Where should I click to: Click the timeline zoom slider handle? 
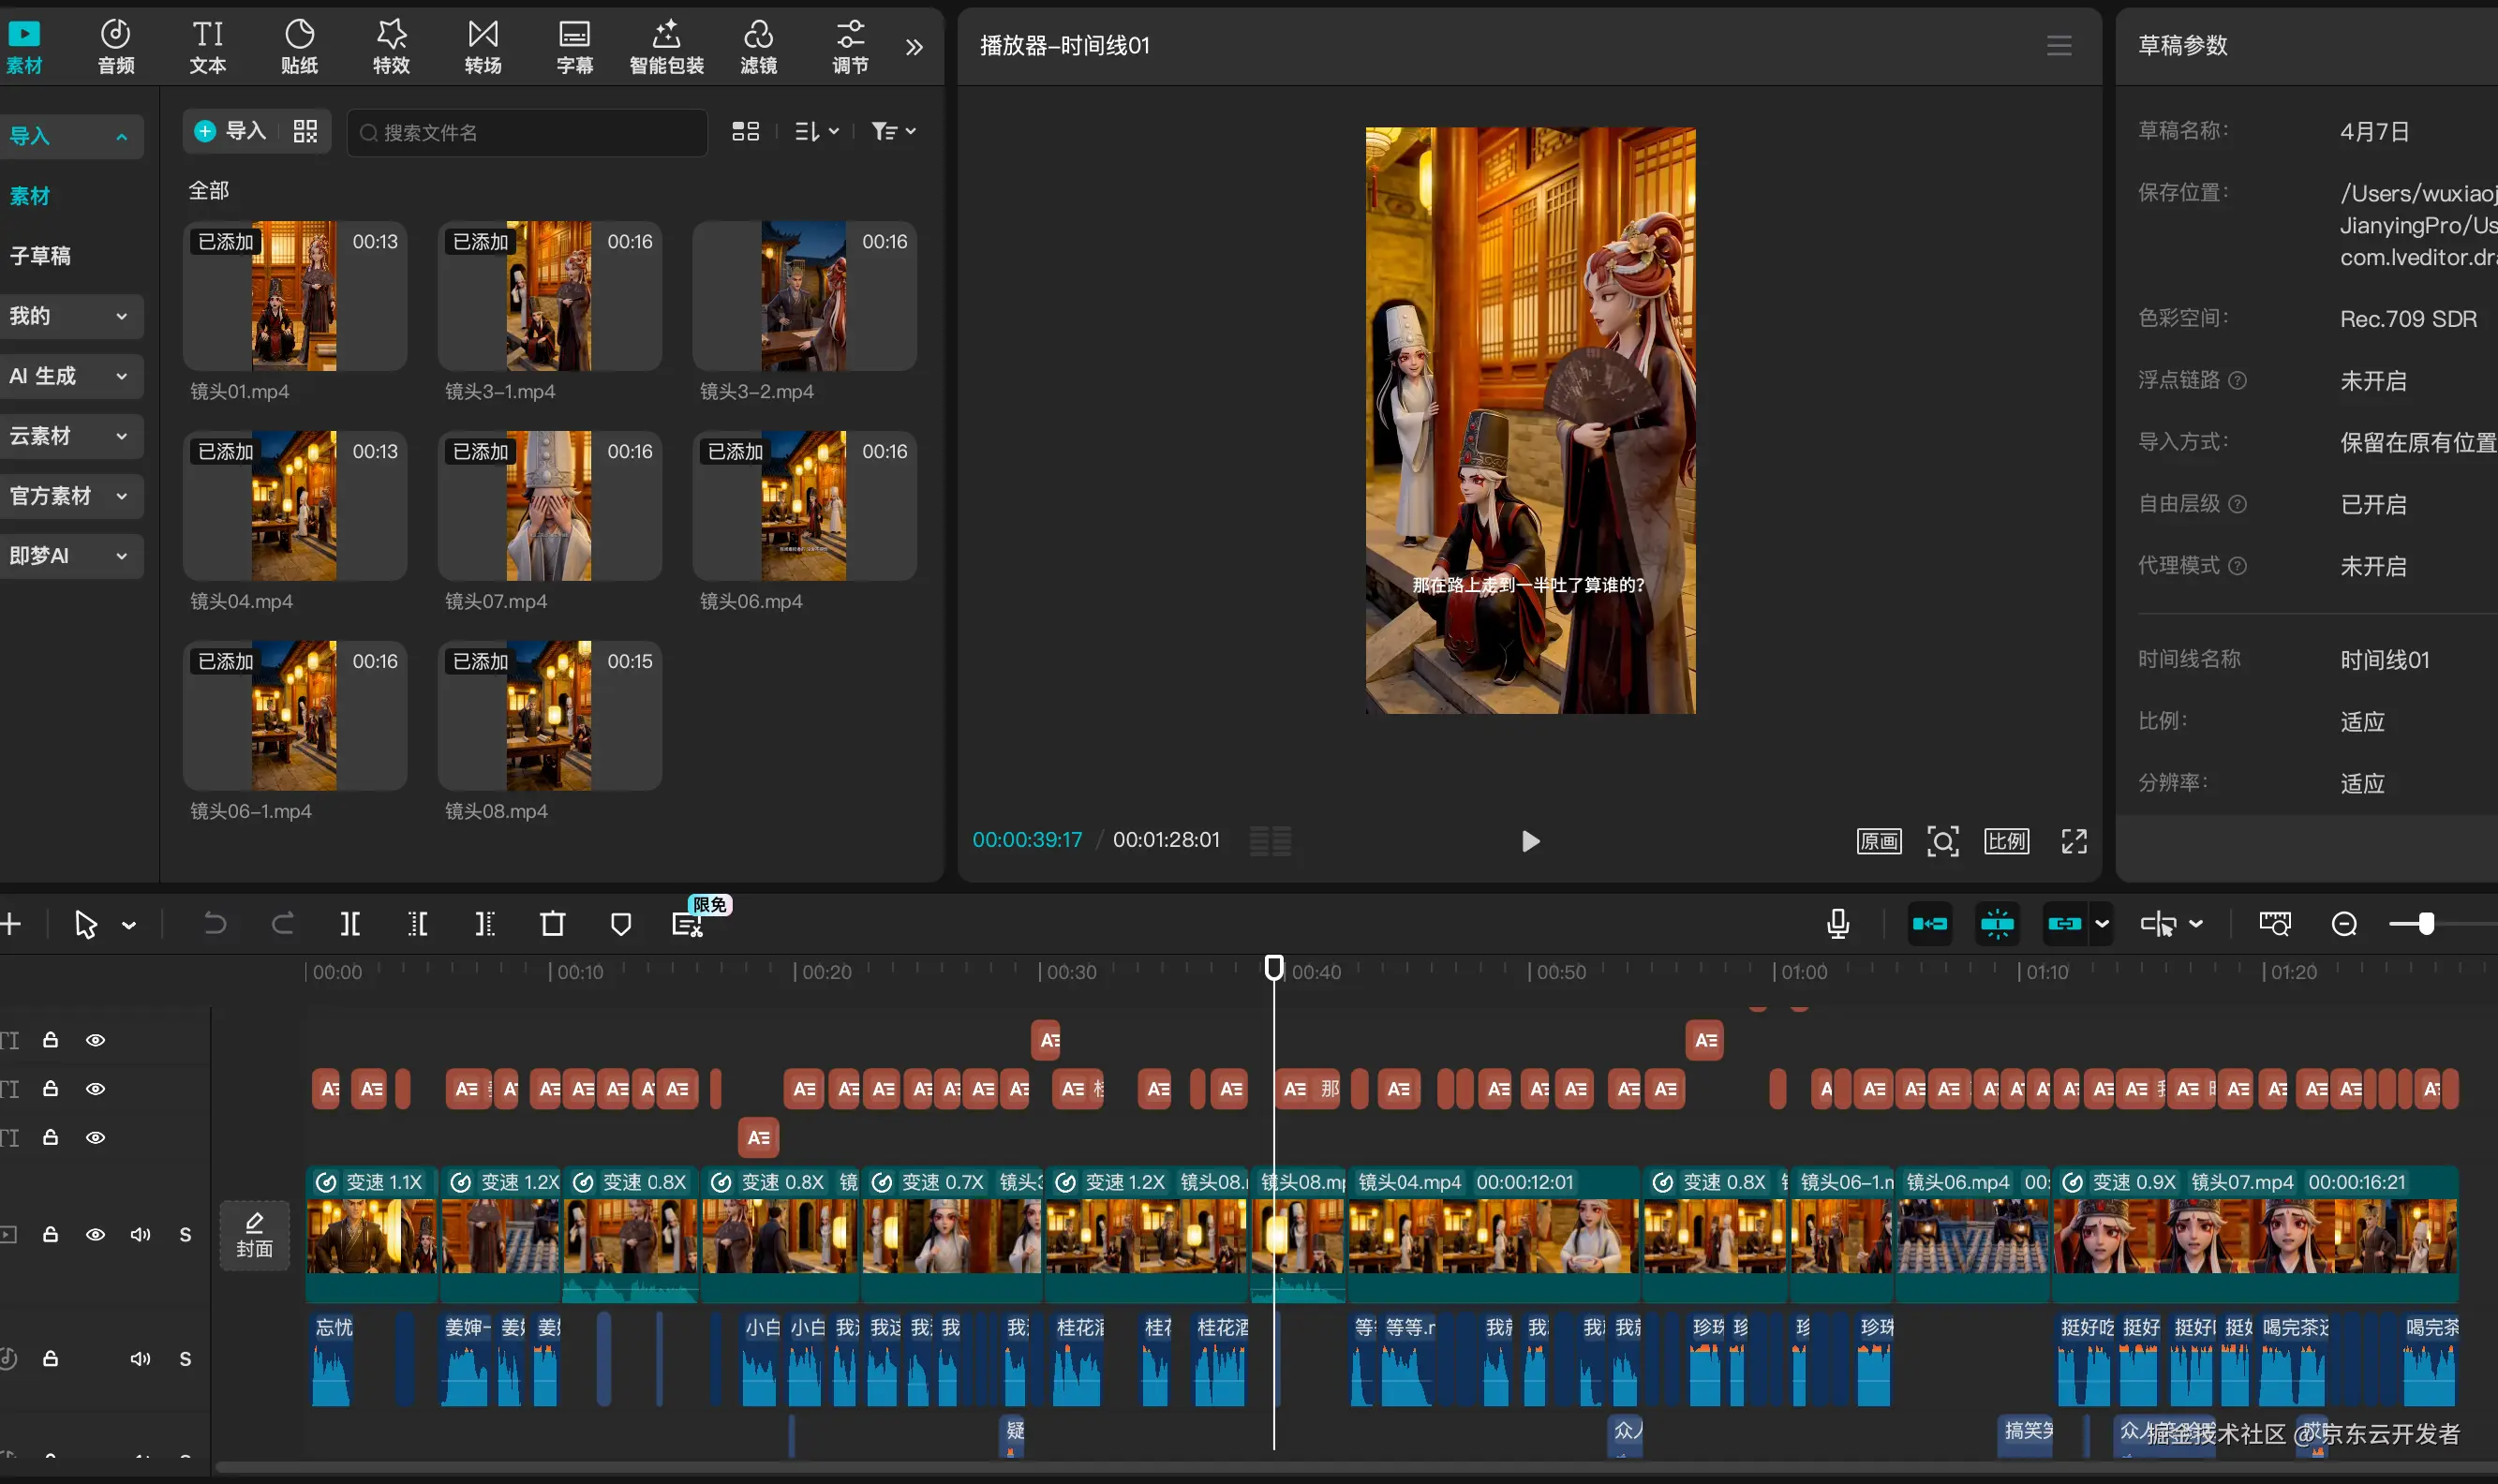coord(2426,923)
